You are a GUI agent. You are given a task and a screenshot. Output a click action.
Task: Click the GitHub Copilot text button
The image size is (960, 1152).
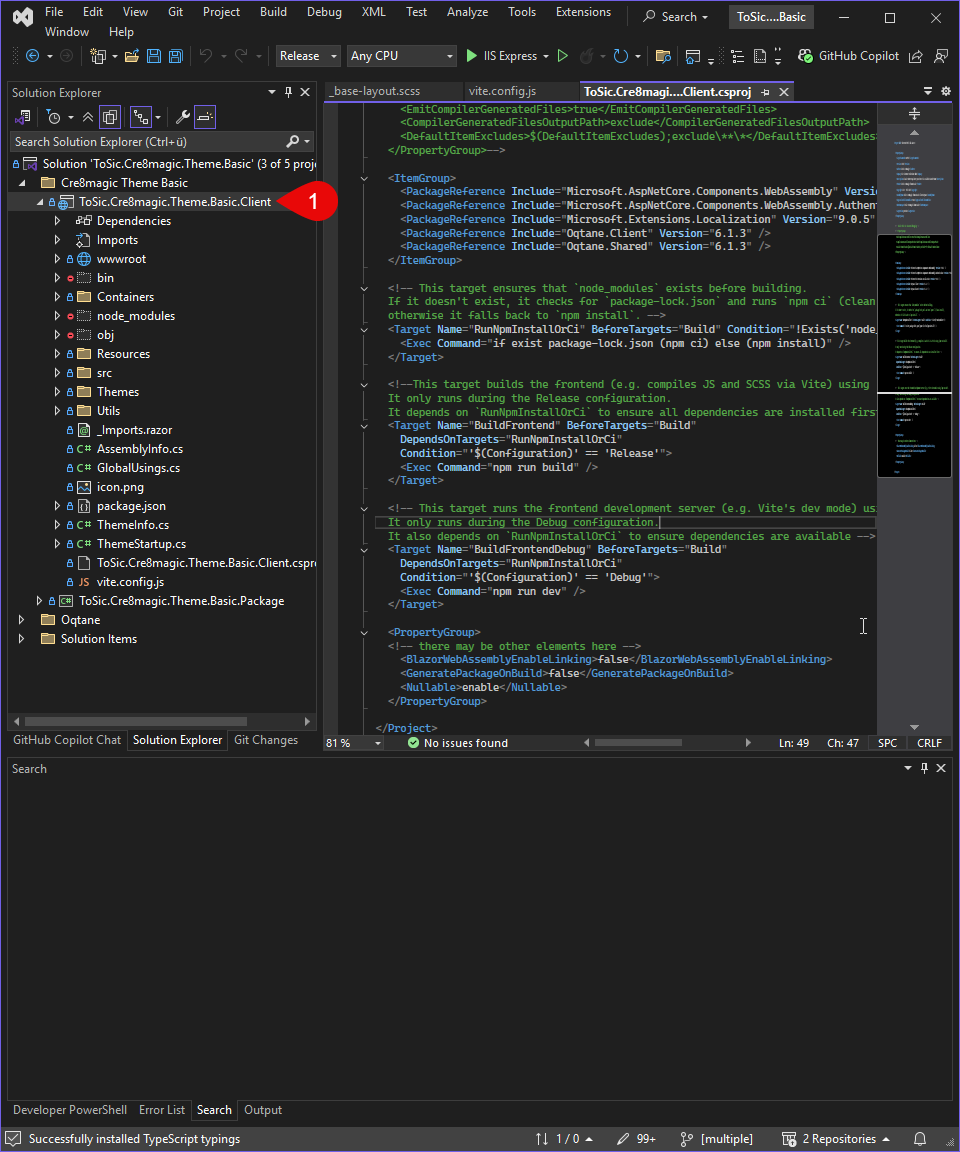click(859, 56)
